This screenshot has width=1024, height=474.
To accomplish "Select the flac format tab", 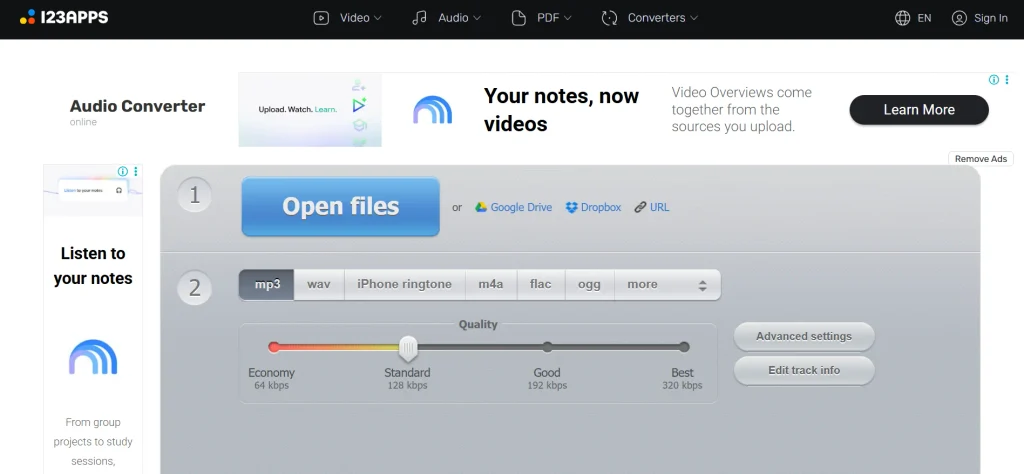I will tap(541, 285).
